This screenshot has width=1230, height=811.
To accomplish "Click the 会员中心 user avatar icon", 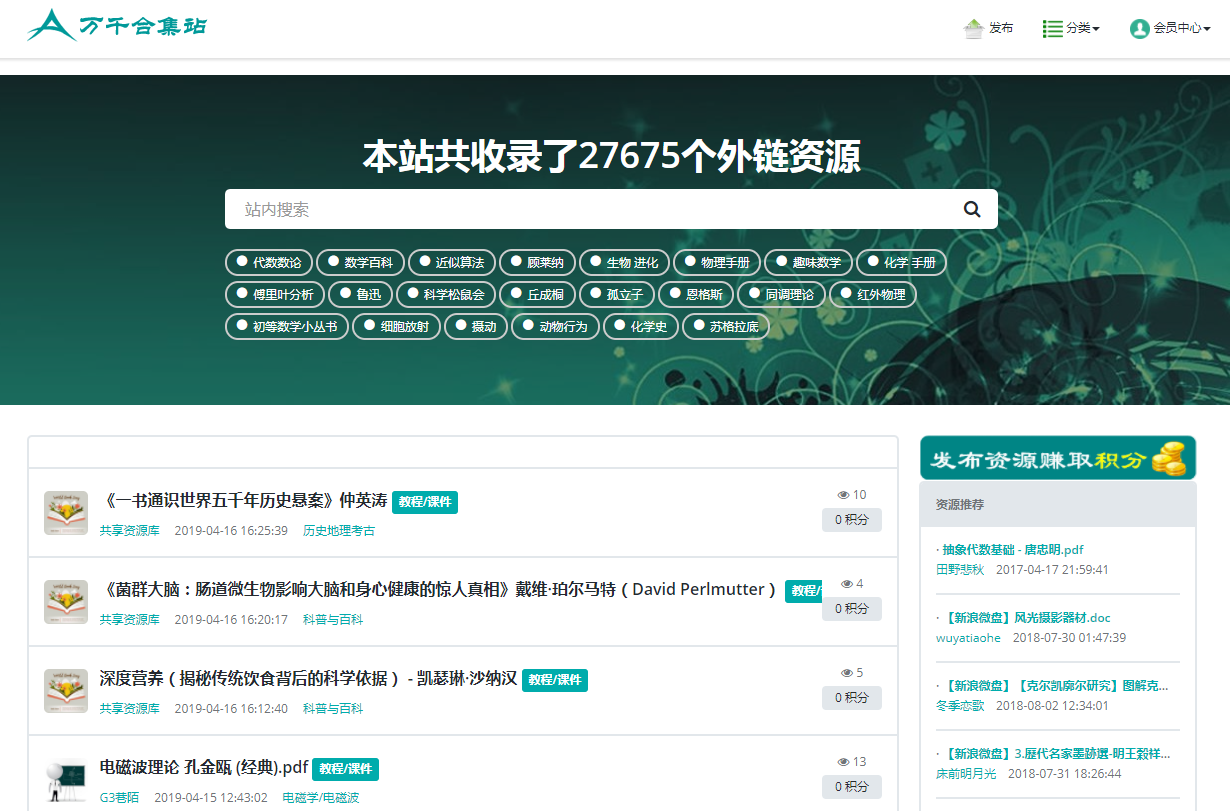I will pos(1139,29).
